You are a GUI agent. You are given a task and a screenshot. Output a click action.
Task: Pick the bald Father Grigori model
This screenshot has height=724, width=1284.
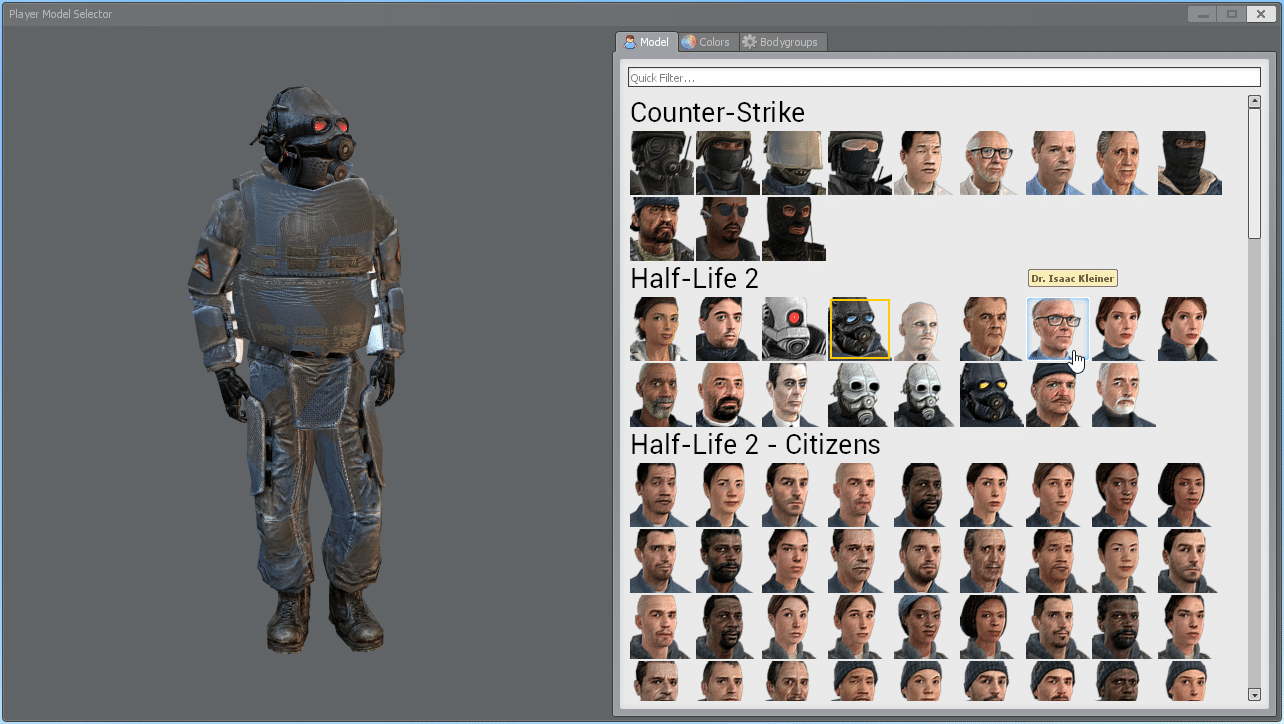click(x=728, y=395)
